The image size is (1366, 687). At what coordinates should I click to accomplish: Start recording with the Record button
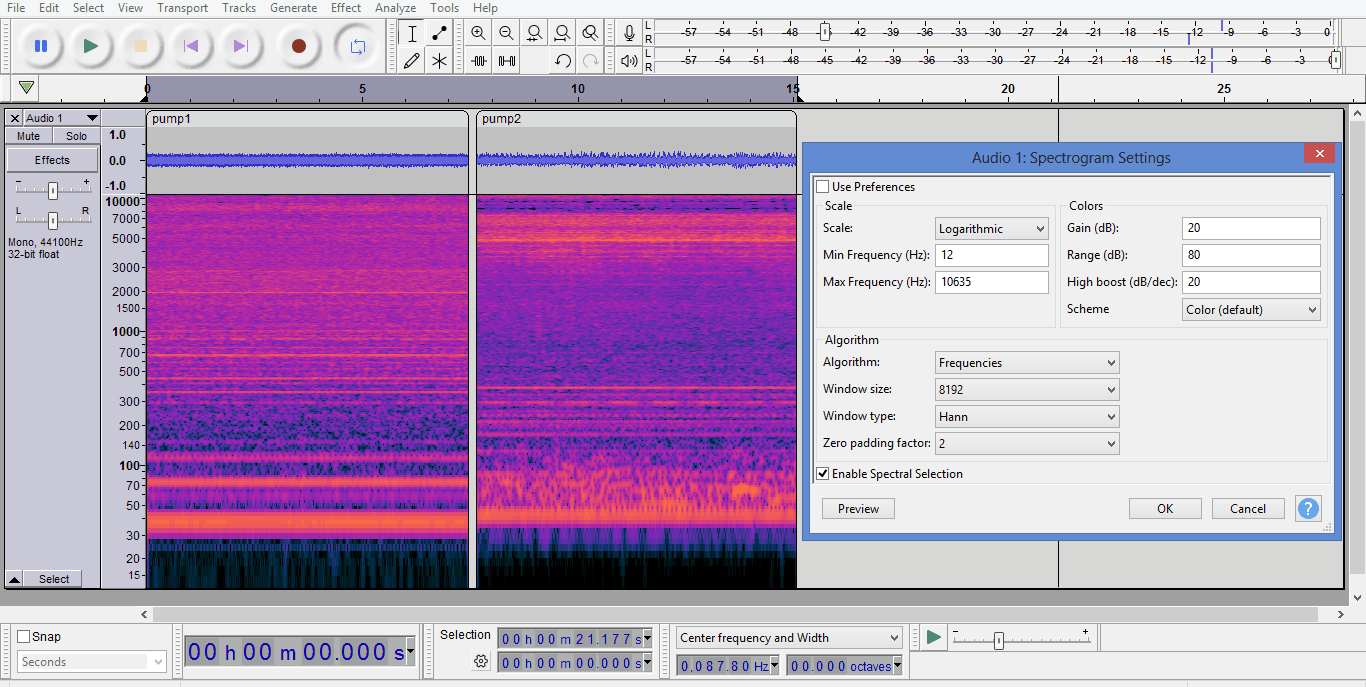[299, 46]
